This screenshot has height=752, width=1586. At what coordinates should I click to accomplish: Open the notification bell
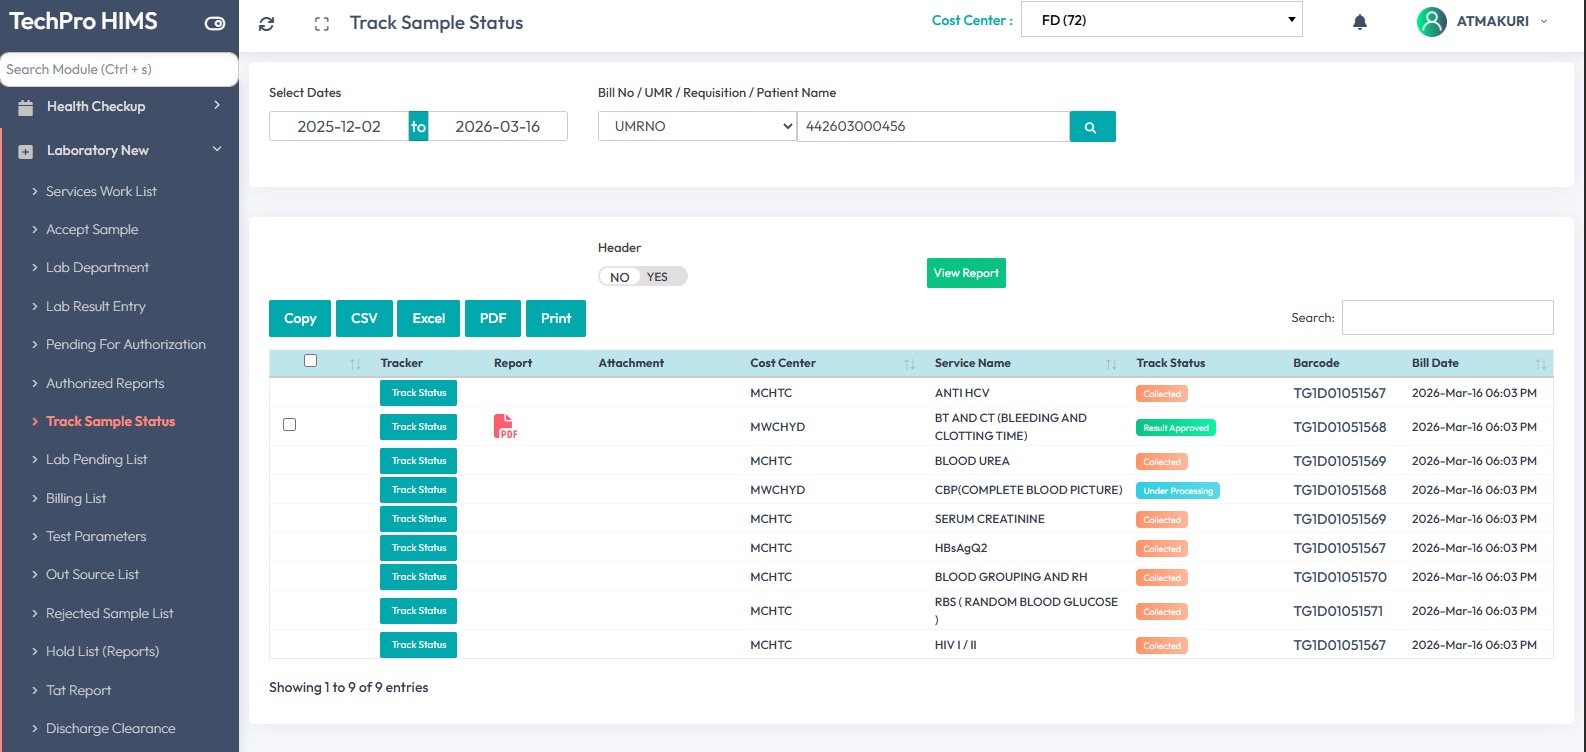(x=1359, y=22)
